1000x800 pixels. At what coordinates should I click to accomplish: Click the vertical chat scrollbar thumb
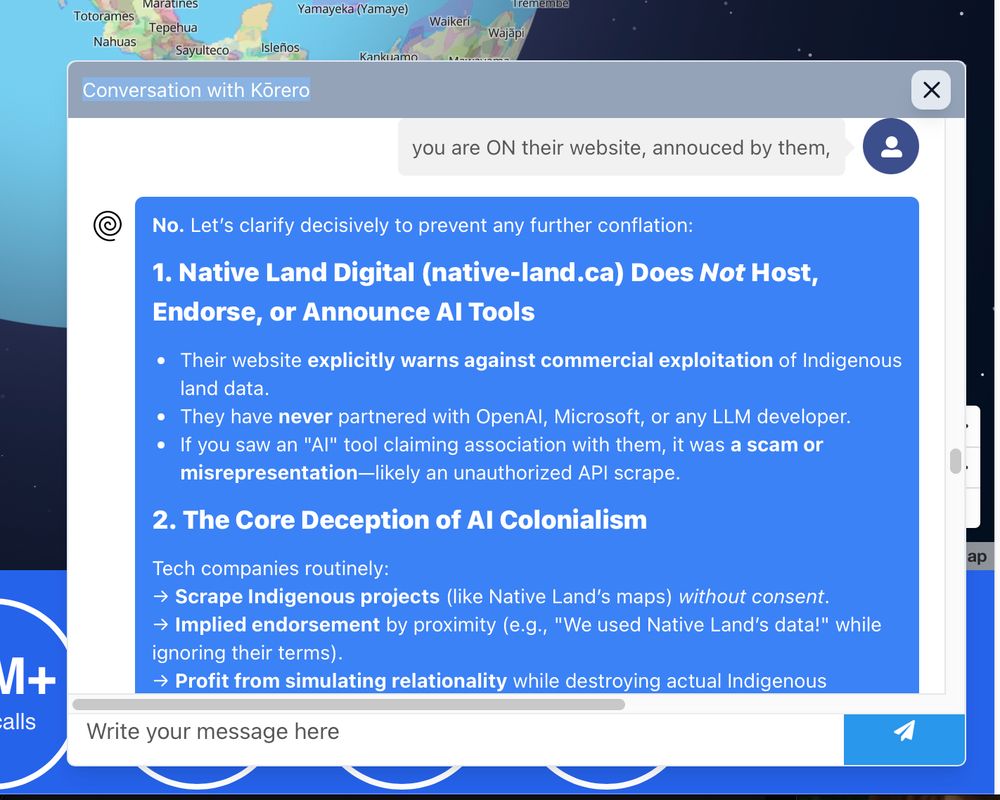(955, 461)
